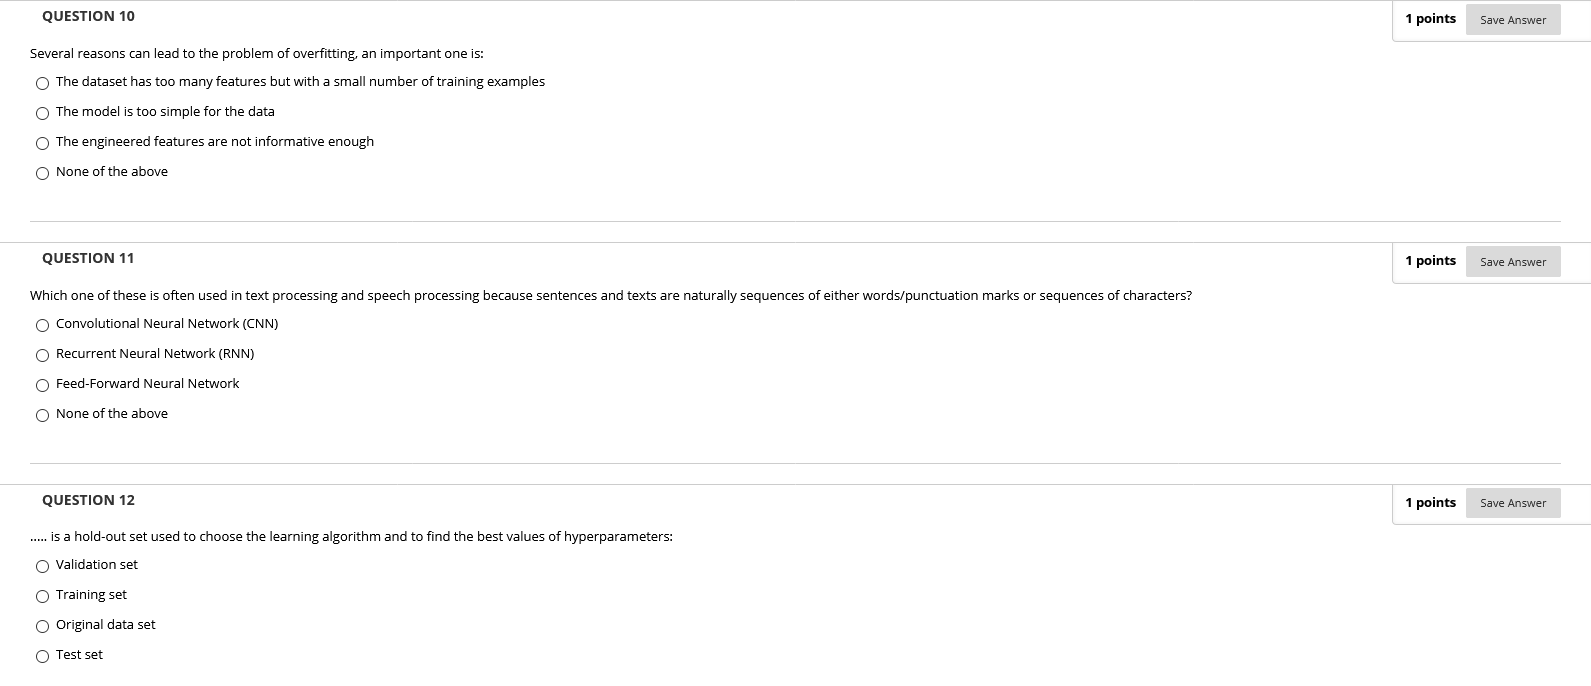Viewport: 1591px width, 686px height.
Task: Save Answer for Question 12
Action: tap(1513, 503)
